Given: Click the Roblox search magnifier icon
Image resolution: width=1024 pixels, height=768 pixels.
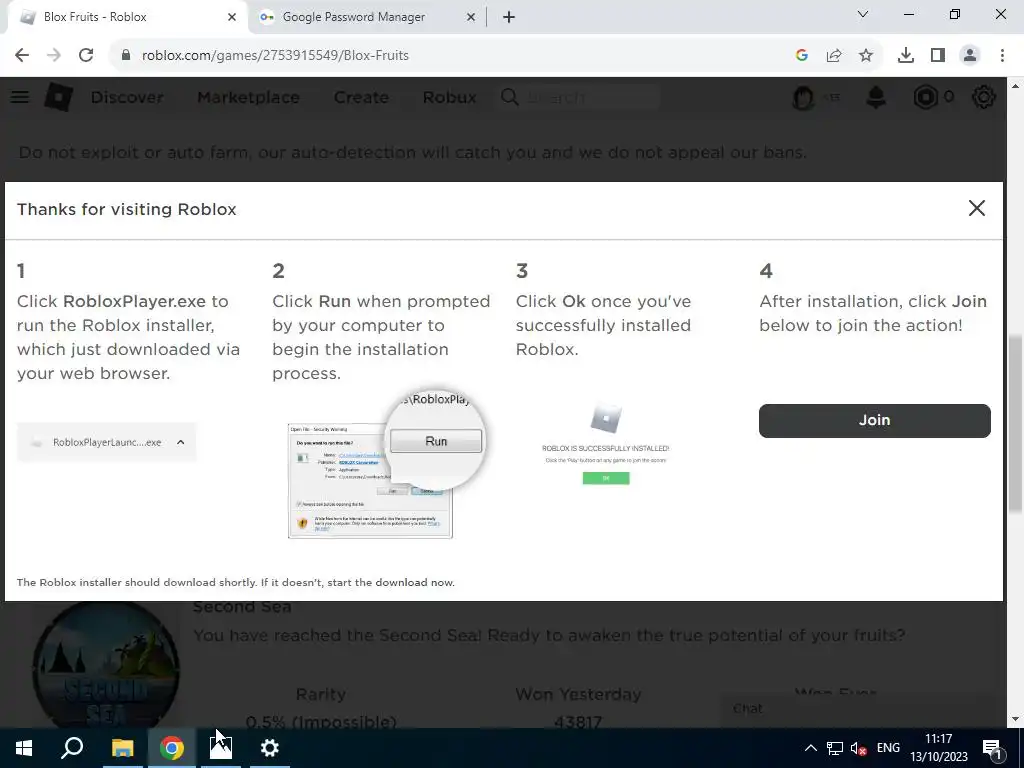Looking at the screenshot, I should click(509, 97).
